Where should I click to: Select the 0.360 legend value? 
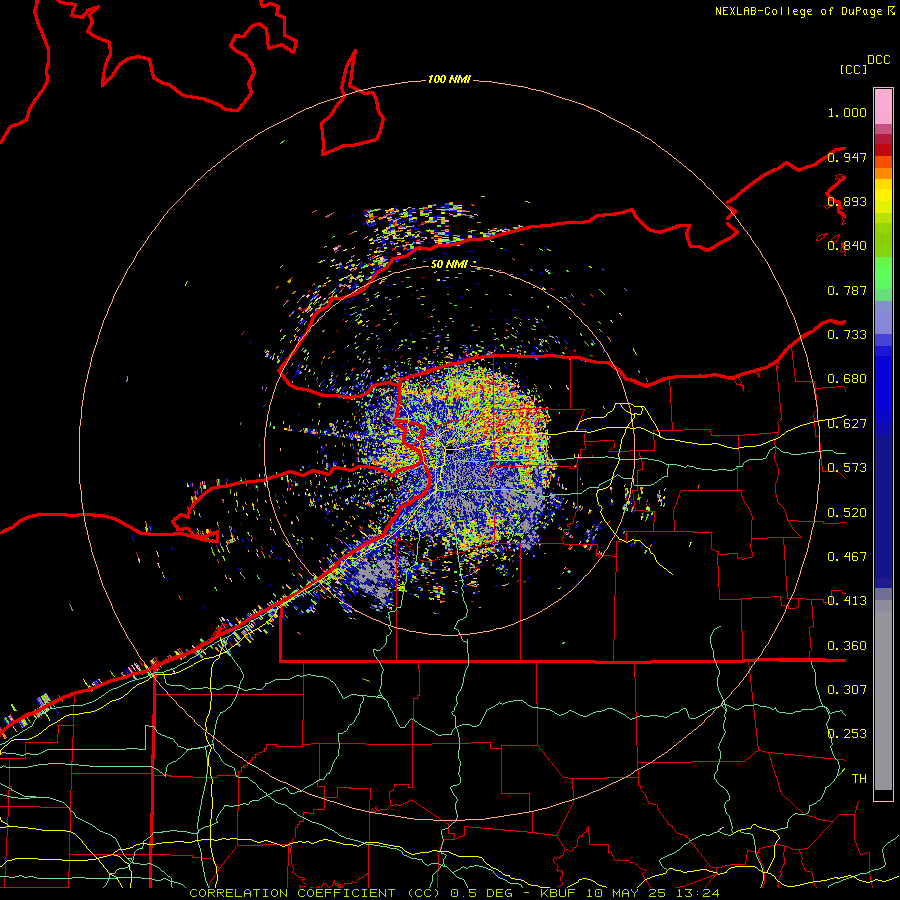tap(847, 646)
